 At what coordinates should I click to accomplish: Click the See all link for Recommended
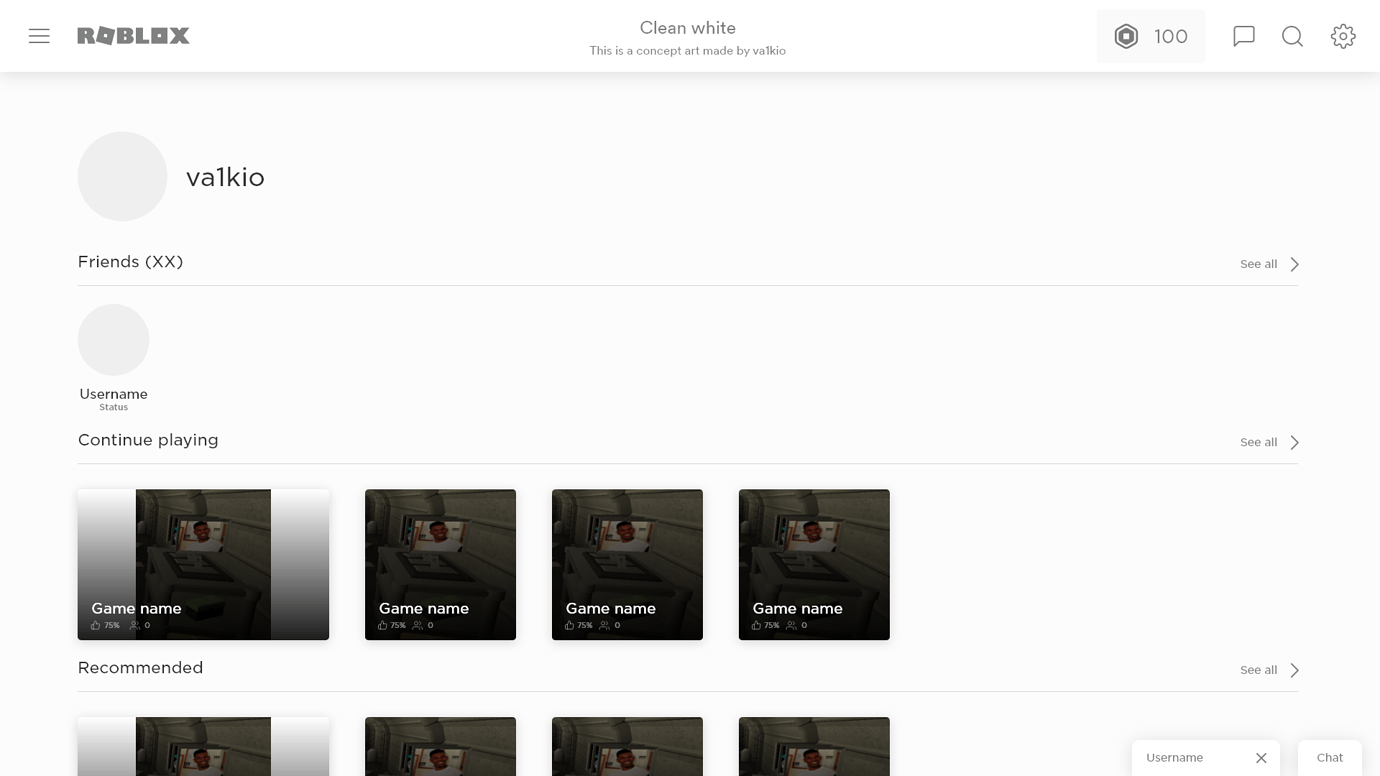tap(1258, 670)
